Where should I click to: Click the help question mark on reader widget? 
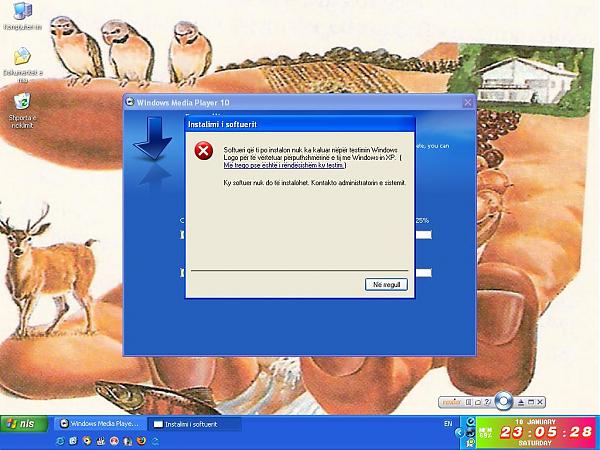pyautogui.click(x=487, y=402)
